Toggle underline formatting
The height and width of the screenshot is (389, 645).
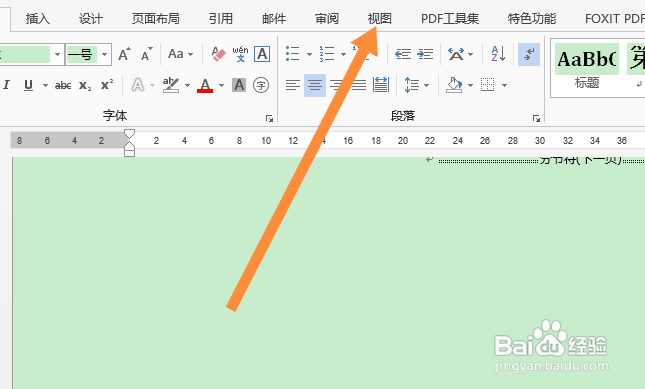point(28,85)
